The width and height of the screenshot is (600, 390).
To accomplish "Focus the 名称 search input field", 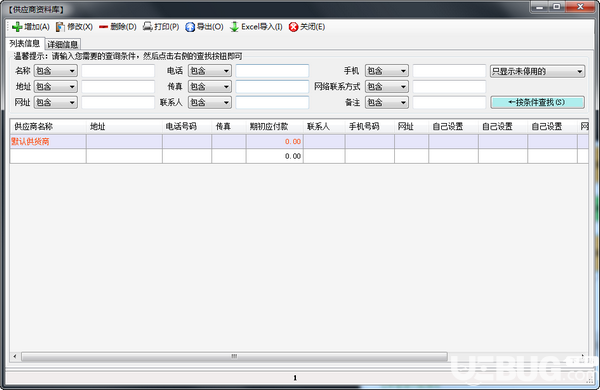I will click(118, 71).
